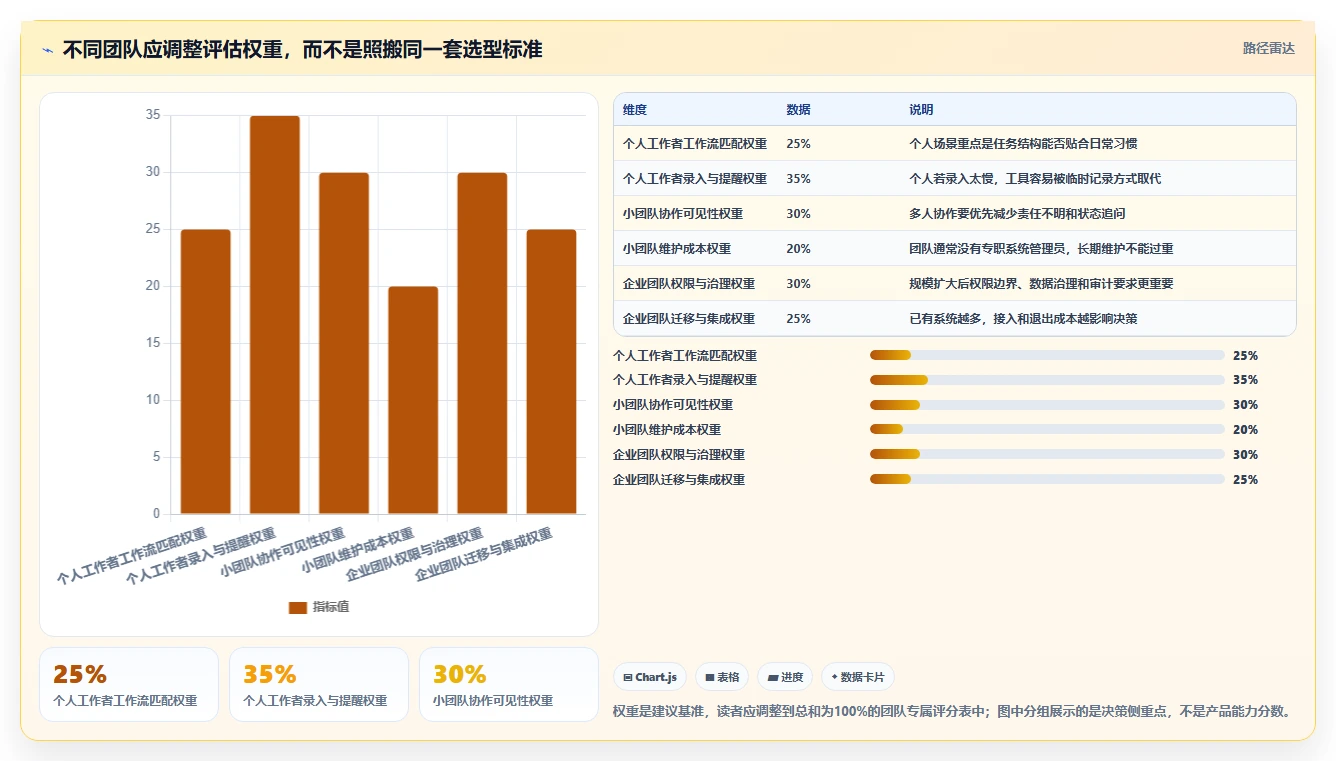Click the 30% progress bar for 企业团队权限与治理权重

[x=1047, y=455]
